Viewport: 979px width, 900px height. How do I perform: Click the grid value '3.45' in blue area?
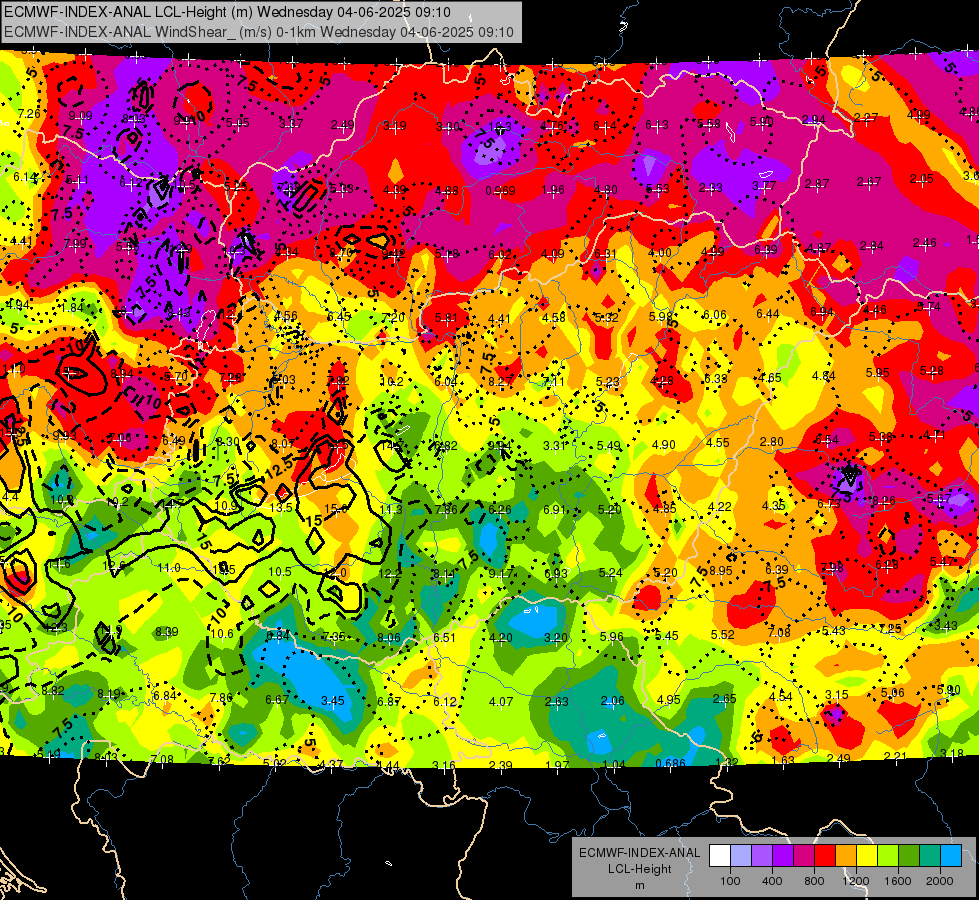(x=333, y=701)
